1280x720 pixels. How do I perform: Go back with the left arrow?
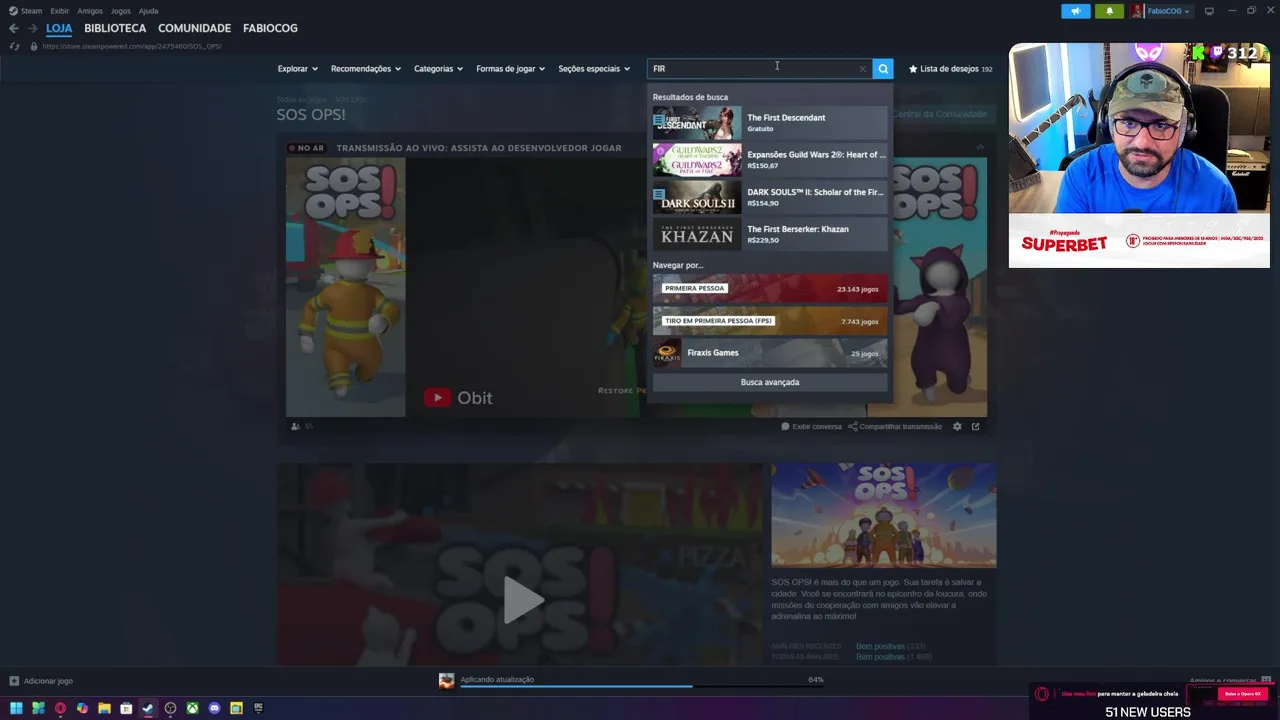point(13,28)
